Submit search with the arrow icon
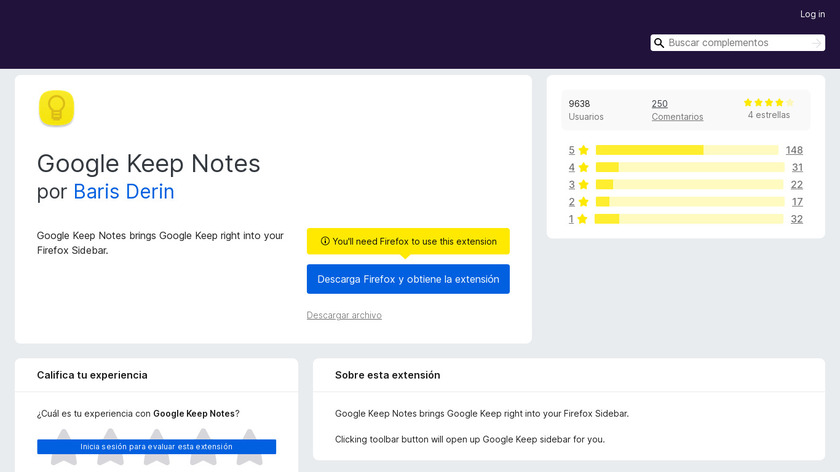Screen dimensions: 840x472 [x=817, y=43]
